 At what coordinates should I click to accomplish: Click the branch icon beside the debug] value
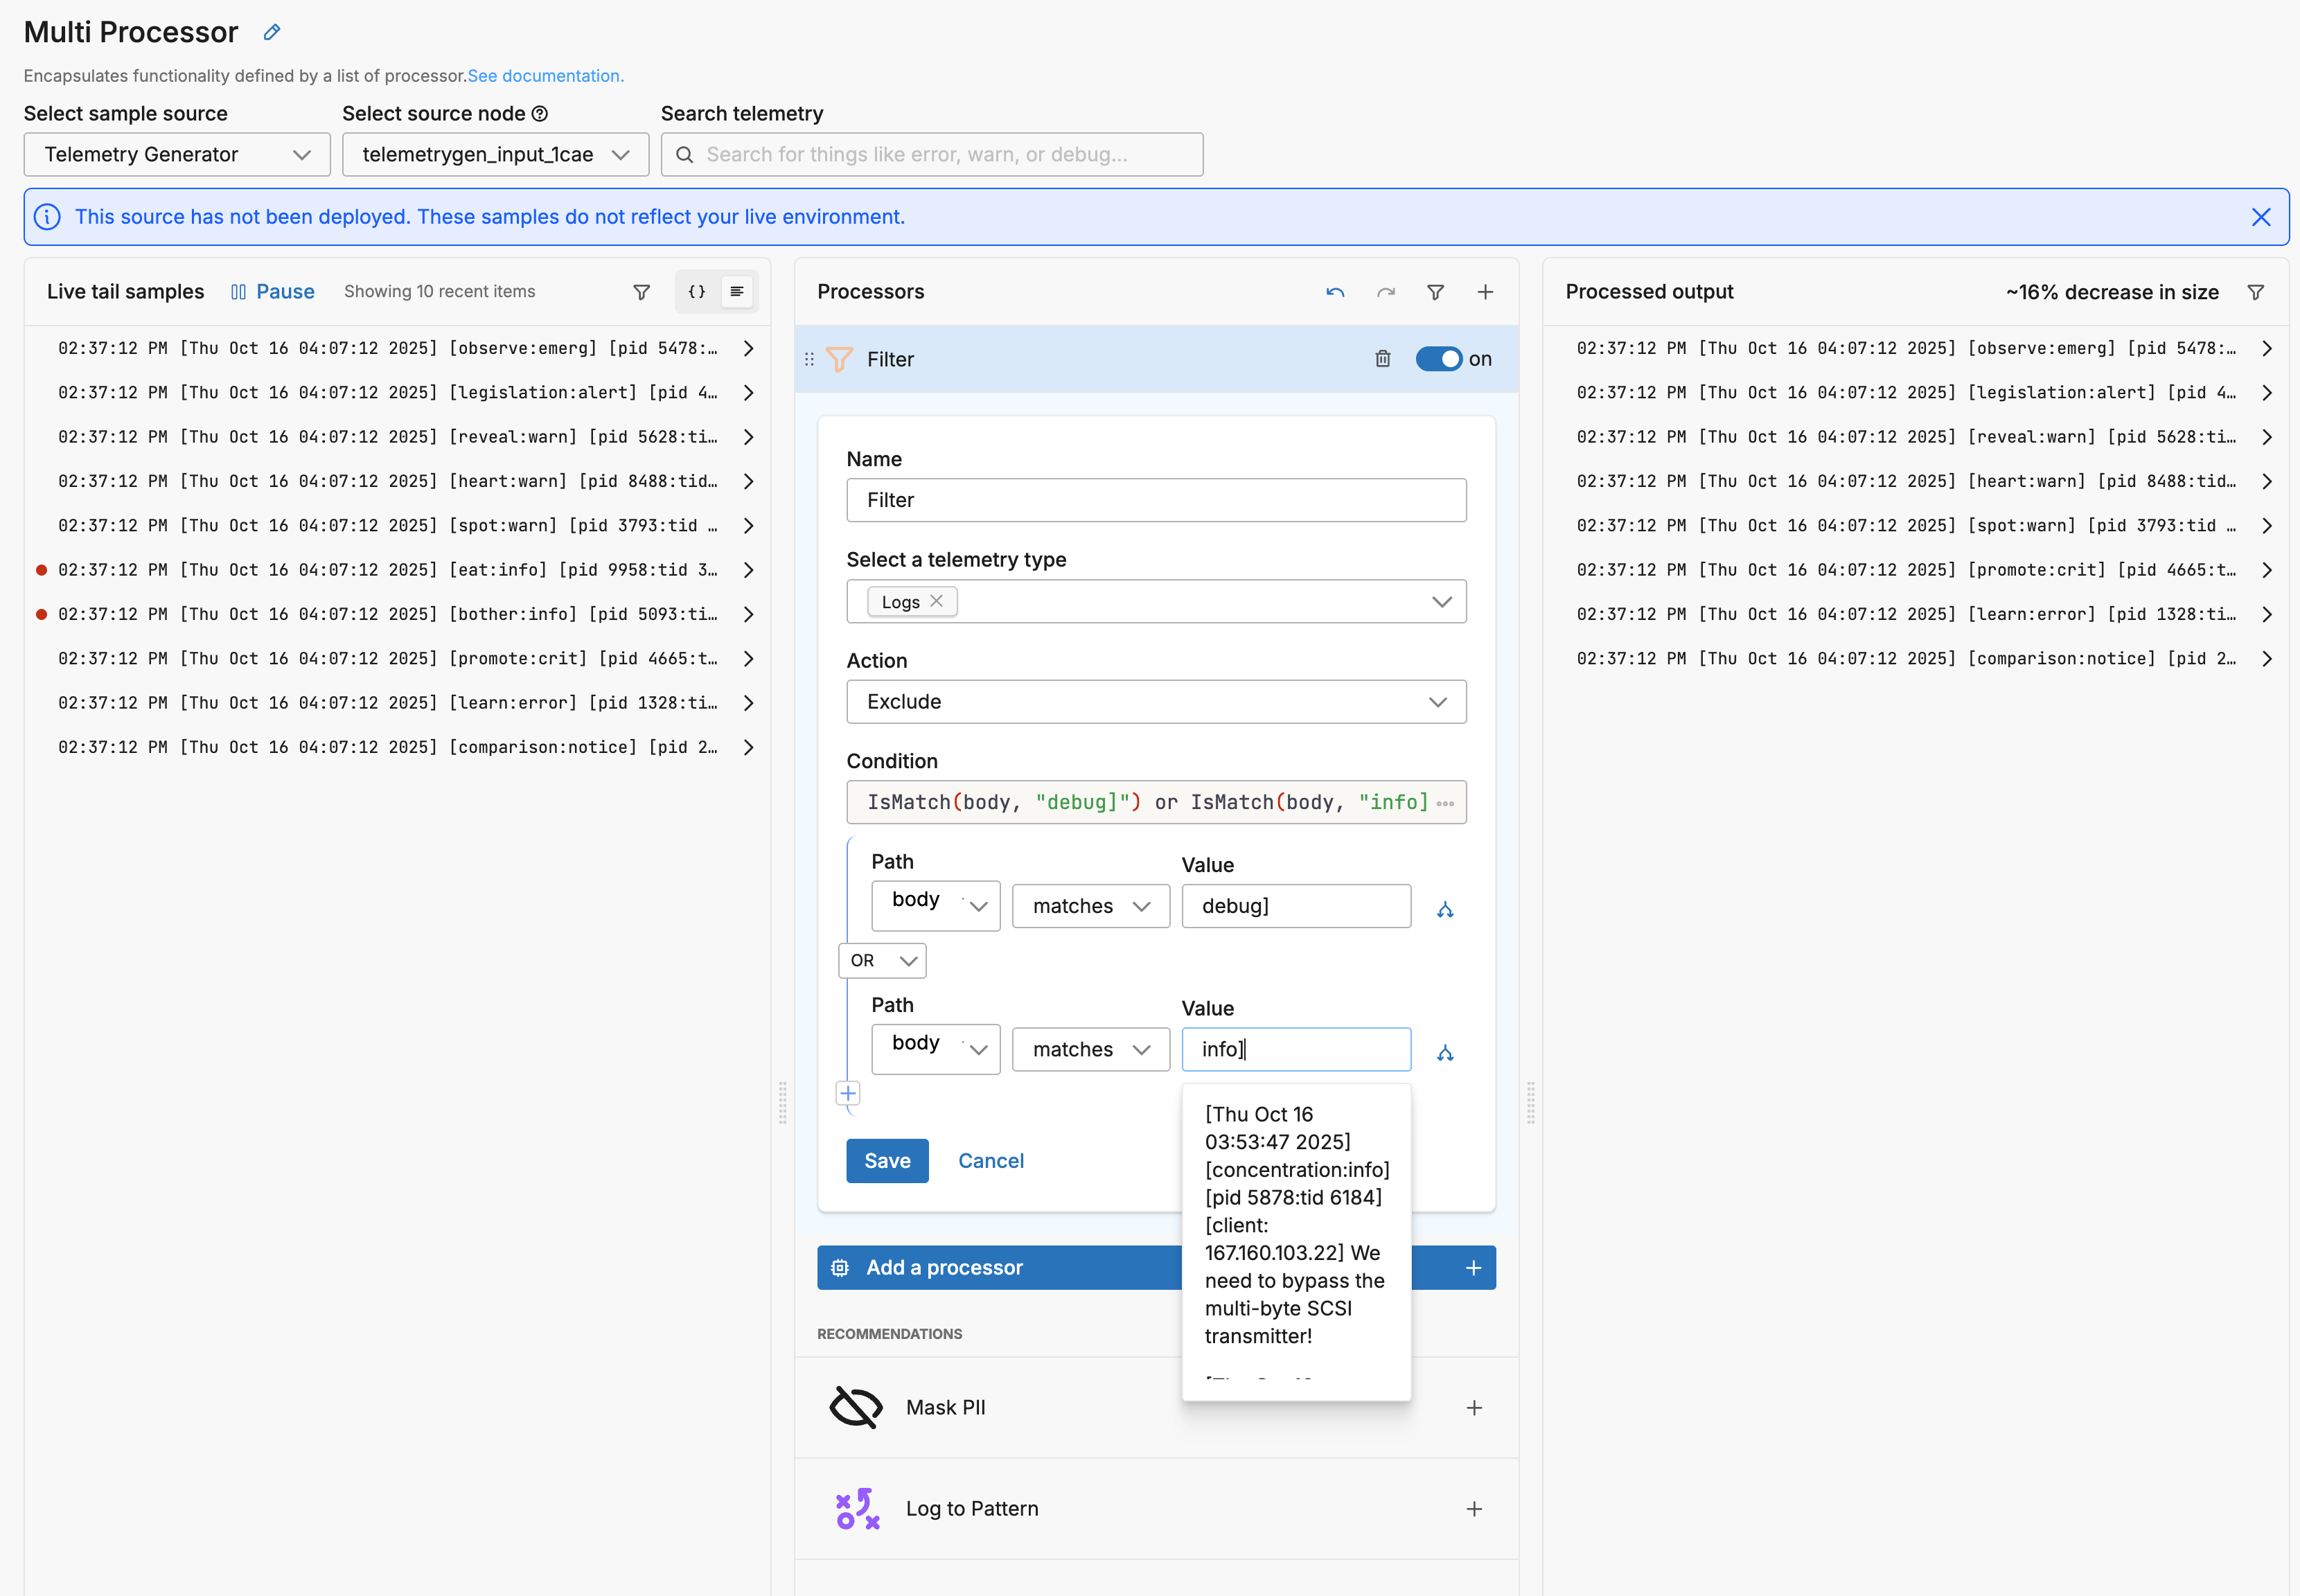click(1444, 909)
